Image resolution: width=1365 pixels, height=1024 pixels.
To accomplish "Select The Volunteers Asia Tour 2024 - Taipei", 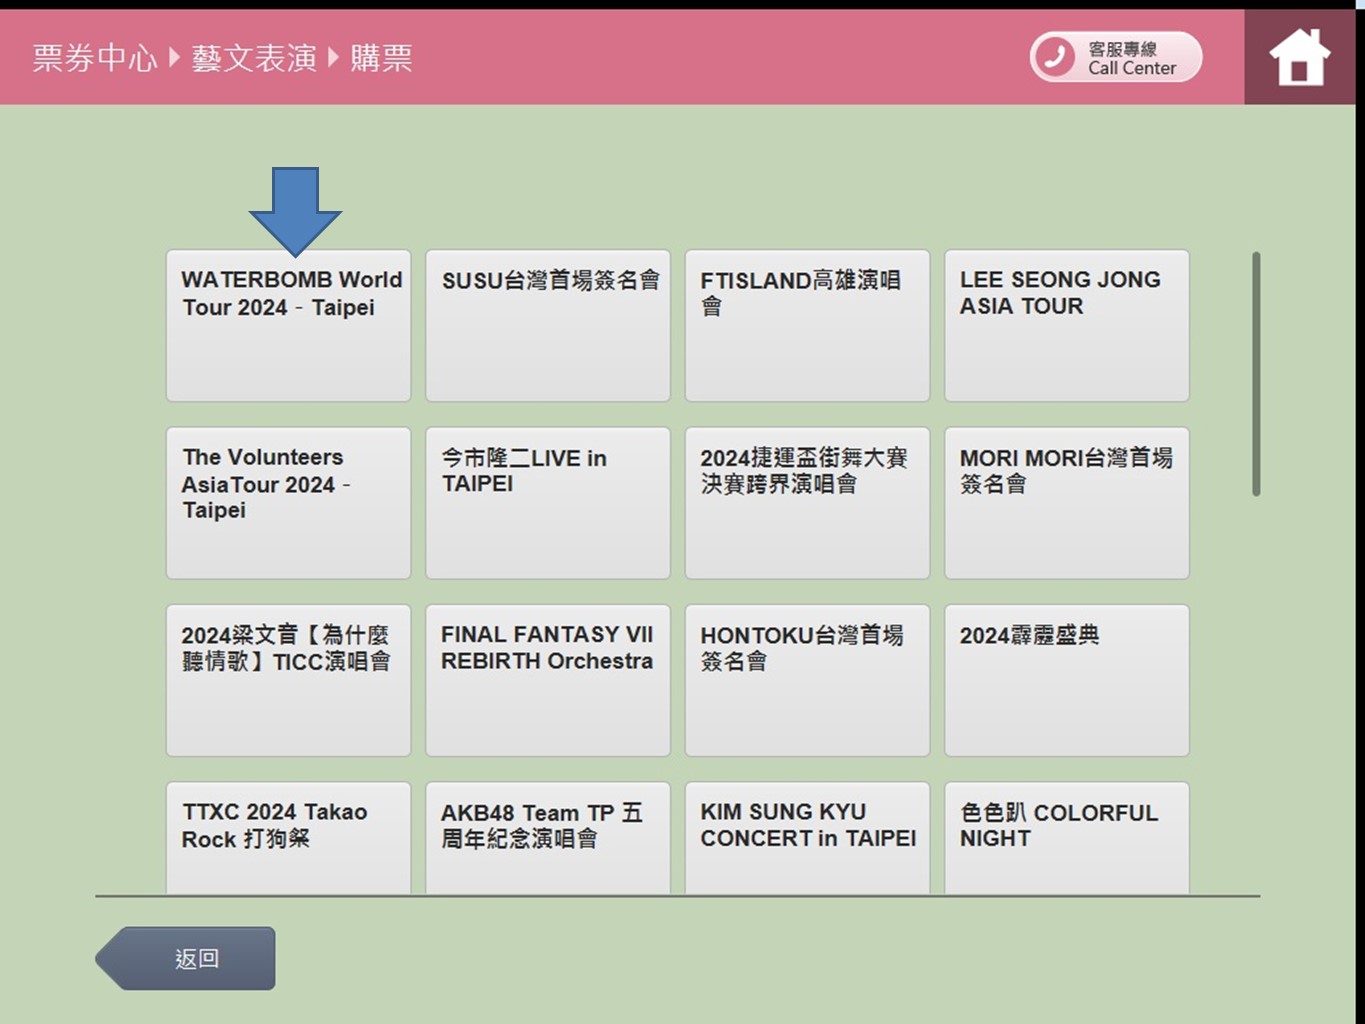I will (x=288, y=503).
